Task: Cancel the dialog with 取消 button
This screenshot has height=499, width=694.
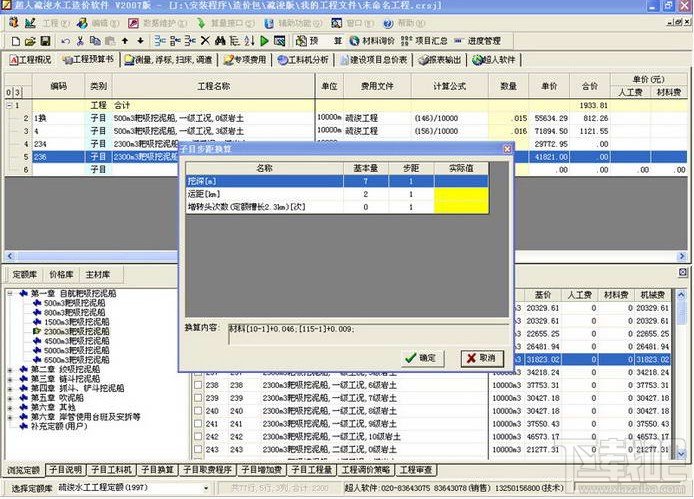Action: [482, 358]
